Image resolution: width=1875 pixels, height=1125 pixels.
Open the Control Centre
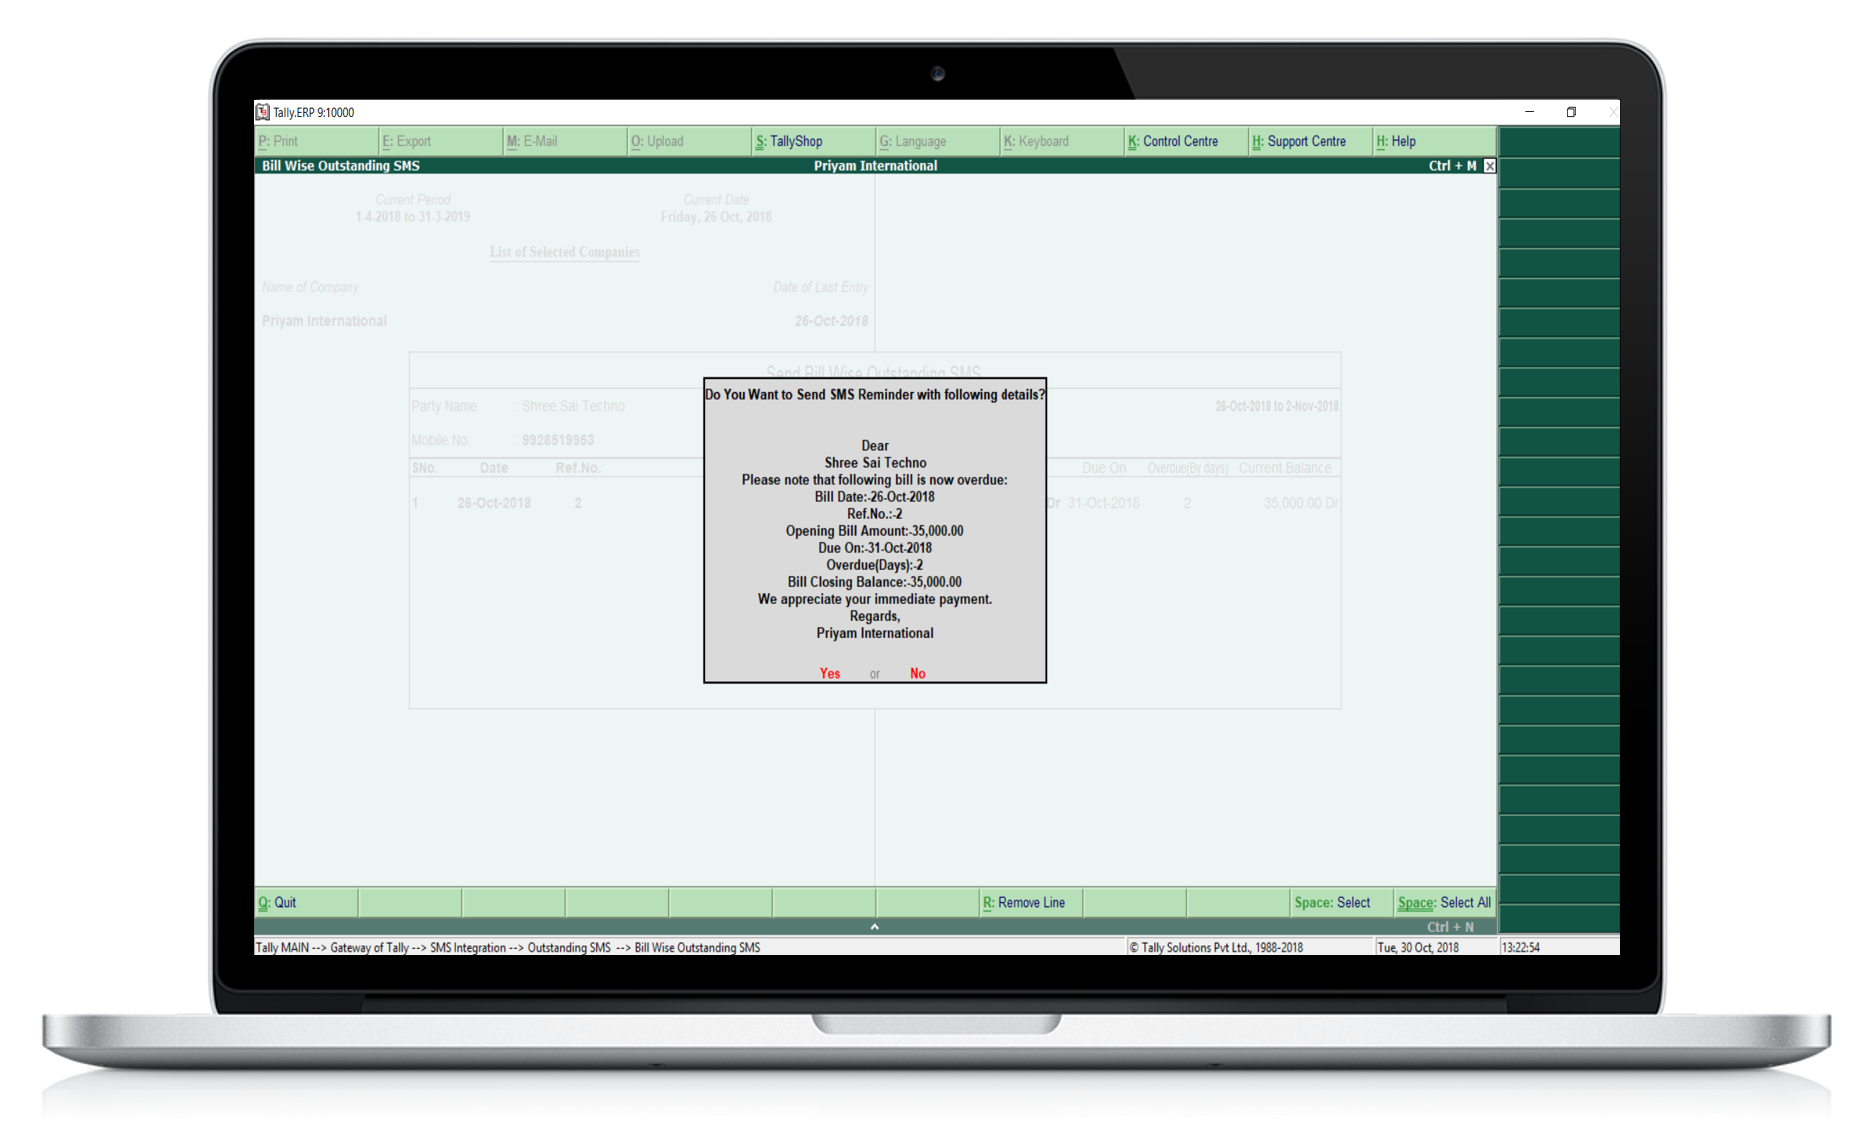pos(1186,141)
